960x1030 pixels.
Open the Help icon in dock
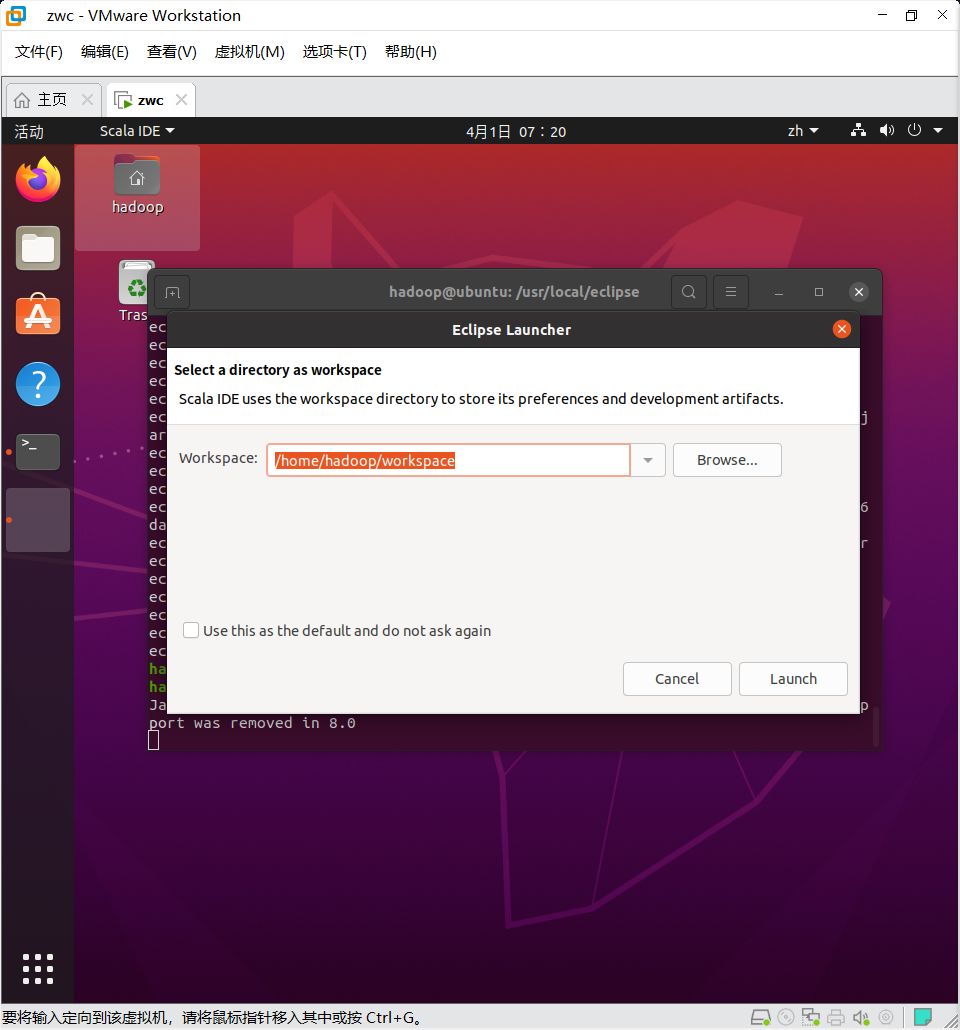point(38,384)
